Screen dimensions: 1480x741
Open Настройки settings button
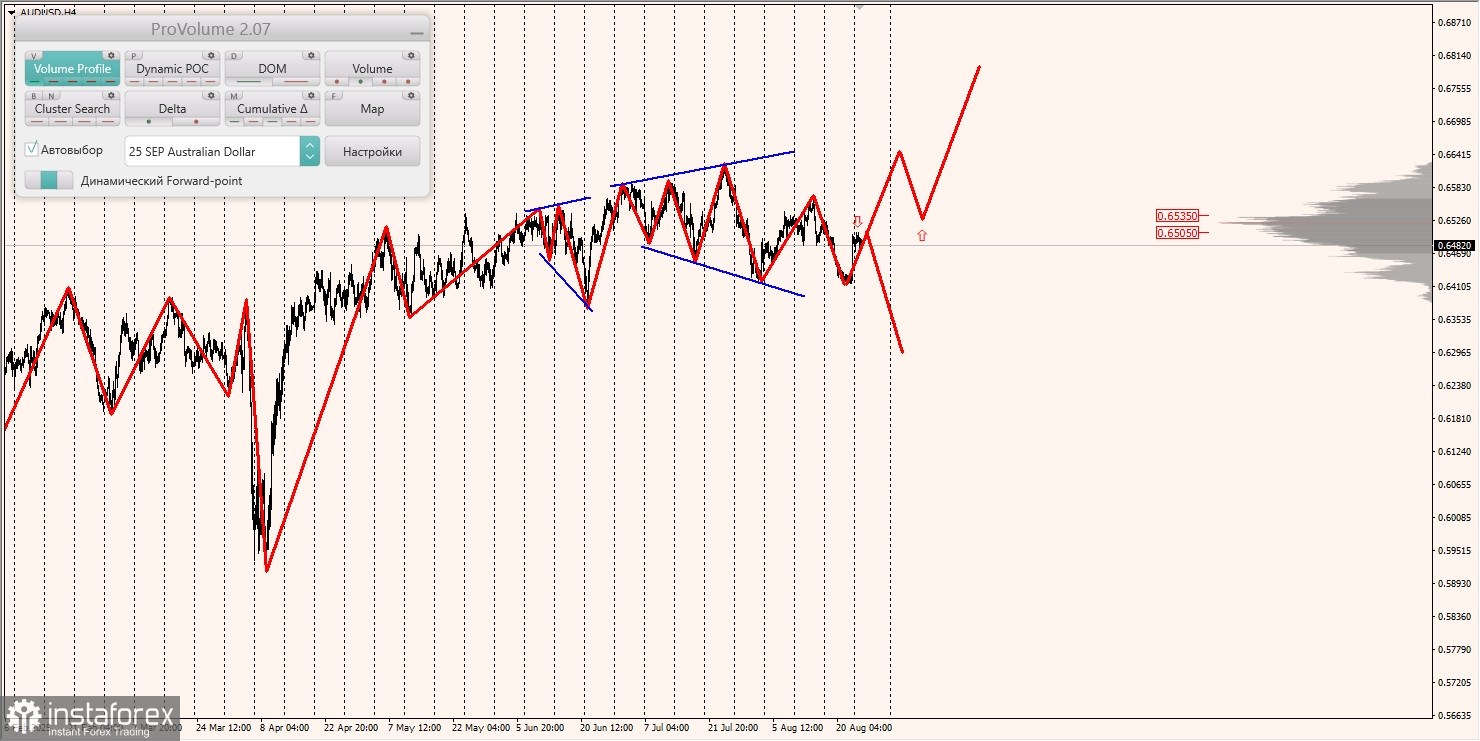coord(372,151)
